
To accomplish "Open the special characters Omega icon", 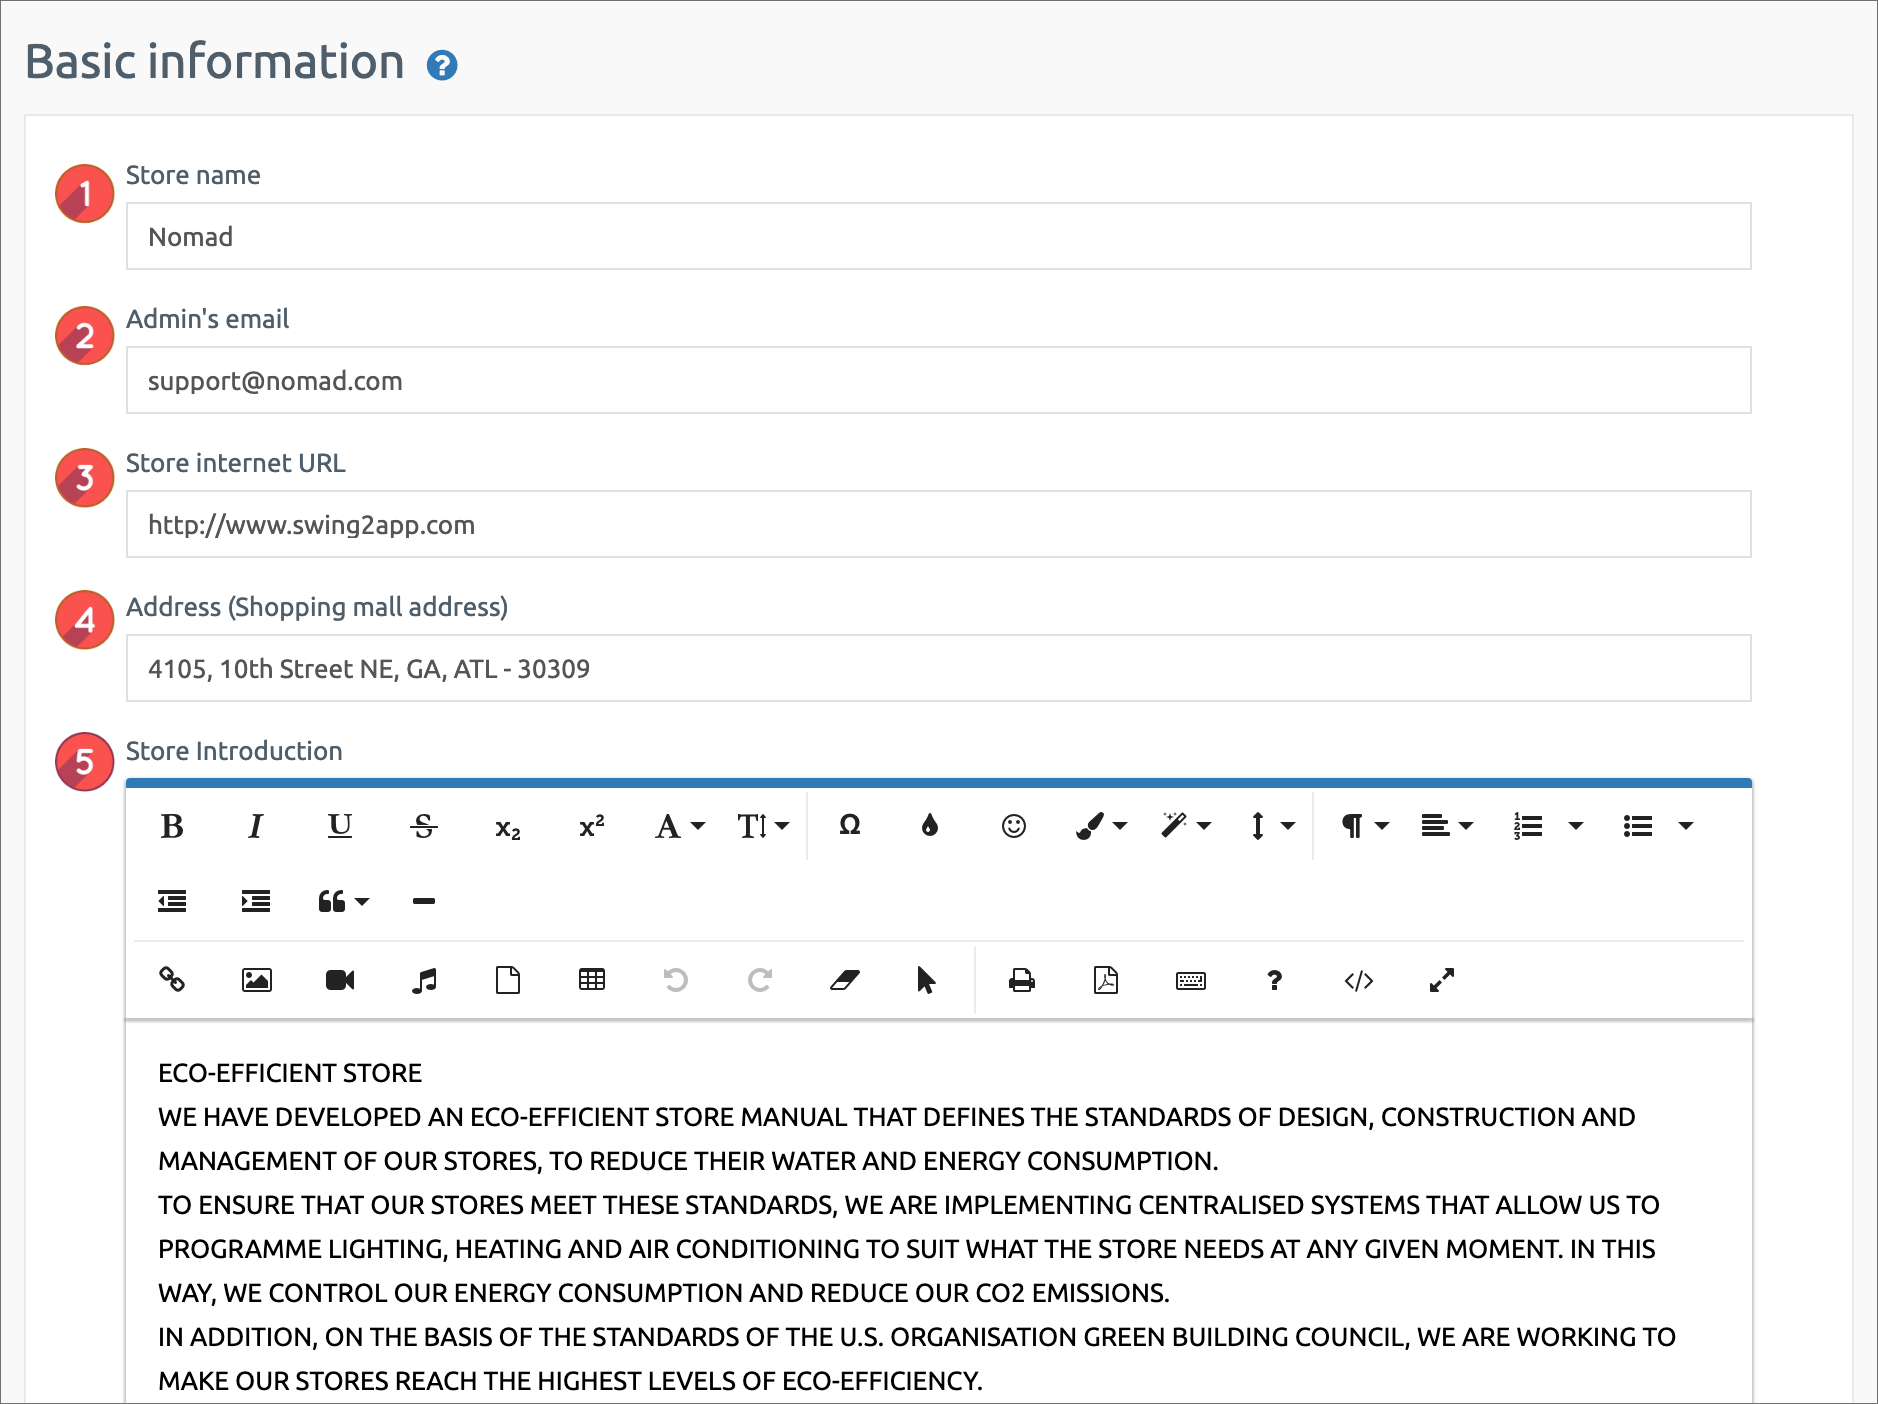I will (x=849, y=826).
